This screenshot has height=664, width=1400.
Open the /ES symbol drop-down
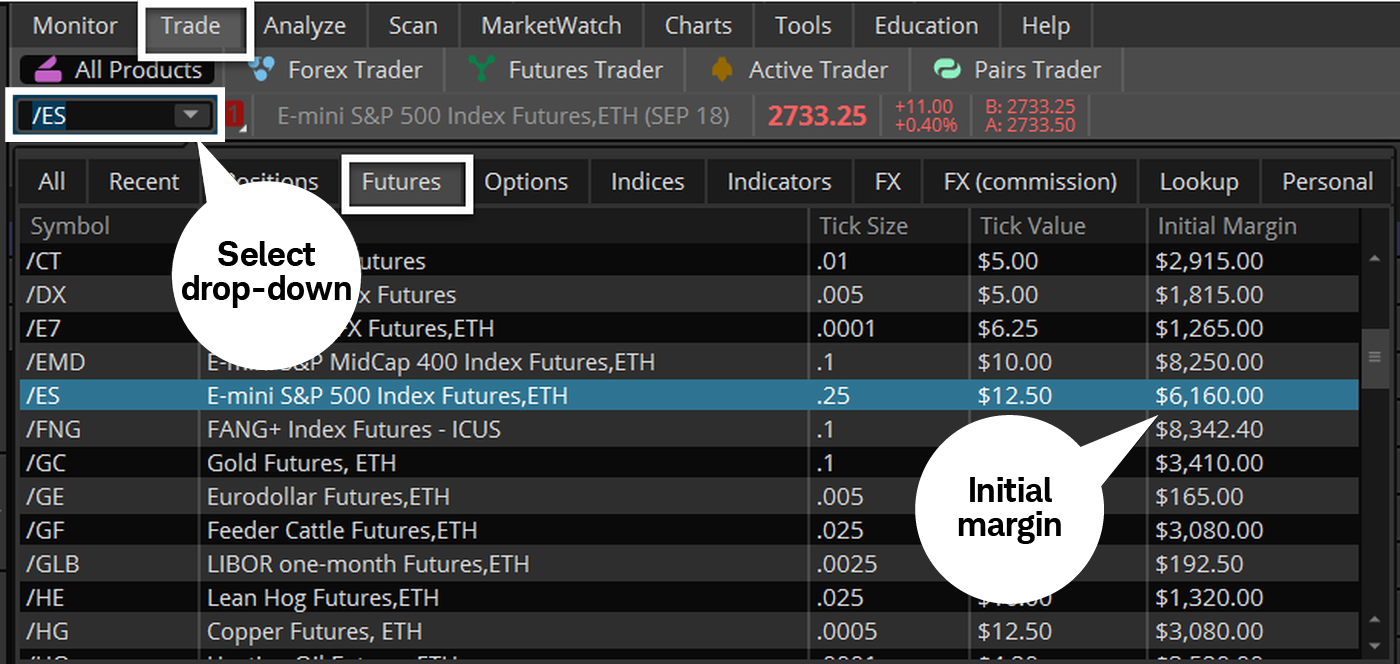[190, 115]
